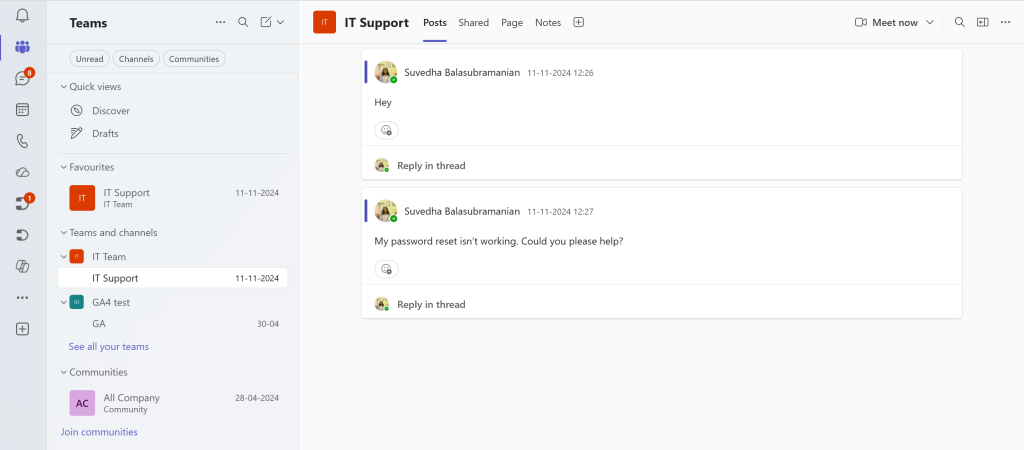Search in channel with header magnifier icon
Image resolution: width=1024 pixels, height=450 pixels.
[959, 22]
